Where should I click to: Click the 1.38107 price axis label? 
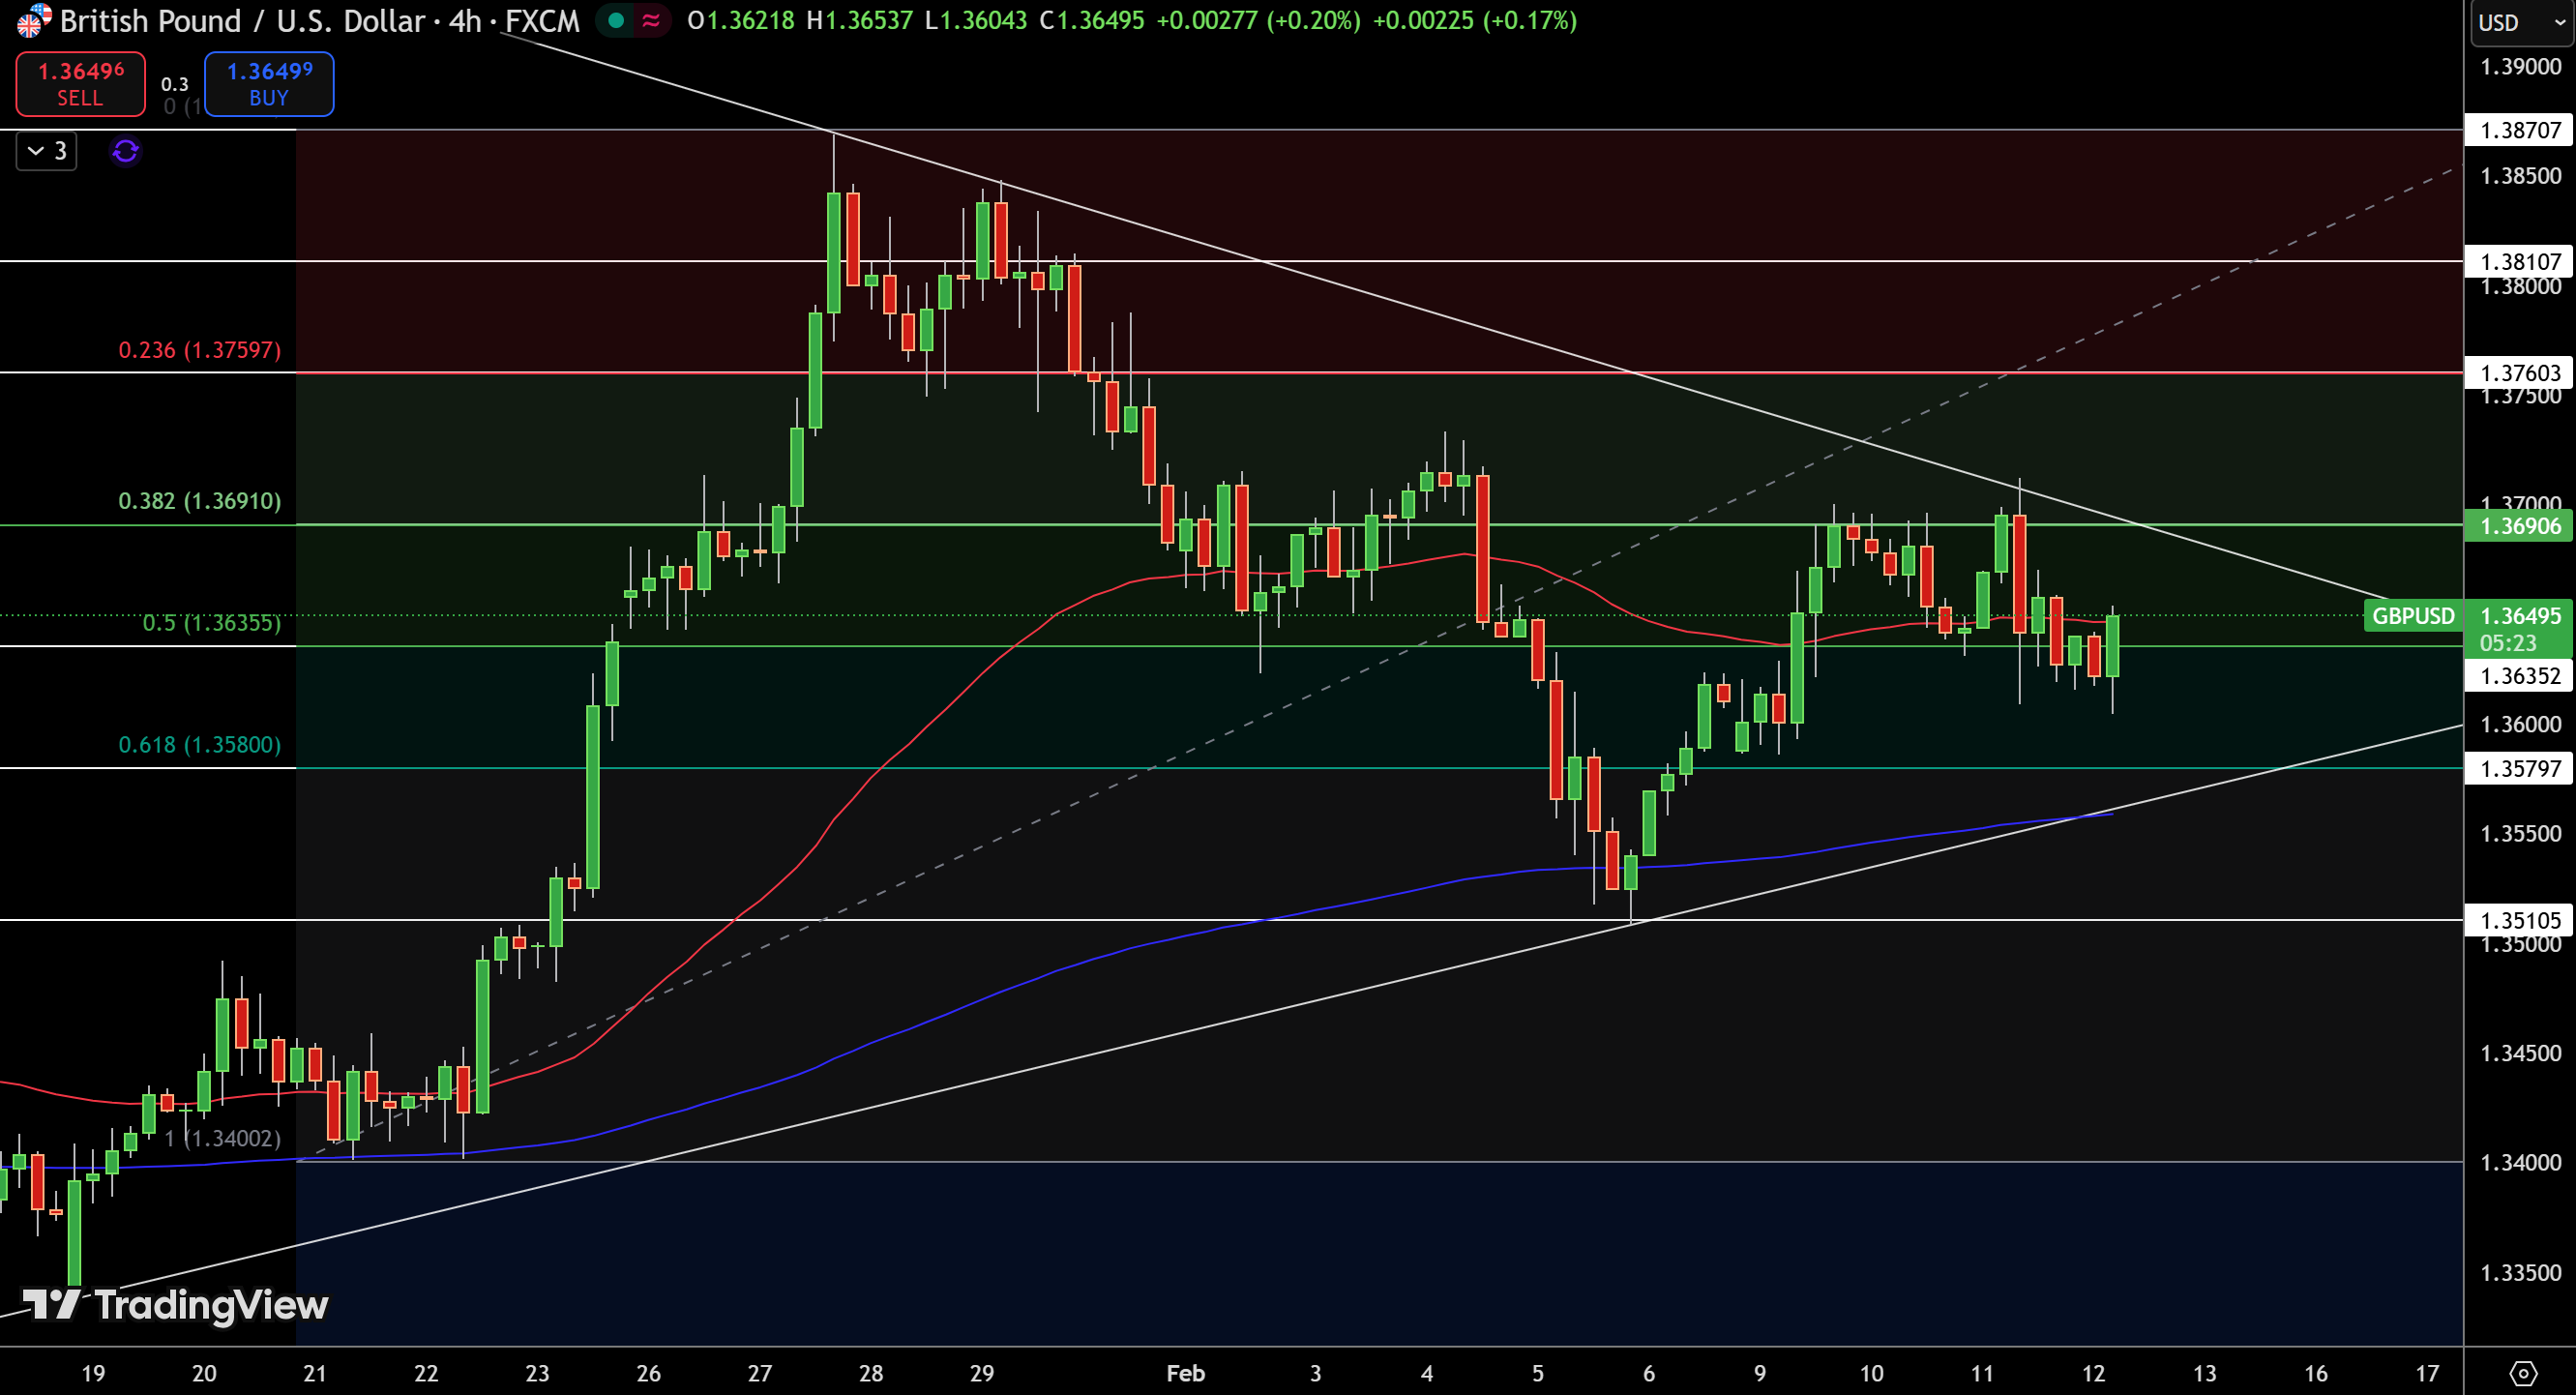click(2520, 262)
